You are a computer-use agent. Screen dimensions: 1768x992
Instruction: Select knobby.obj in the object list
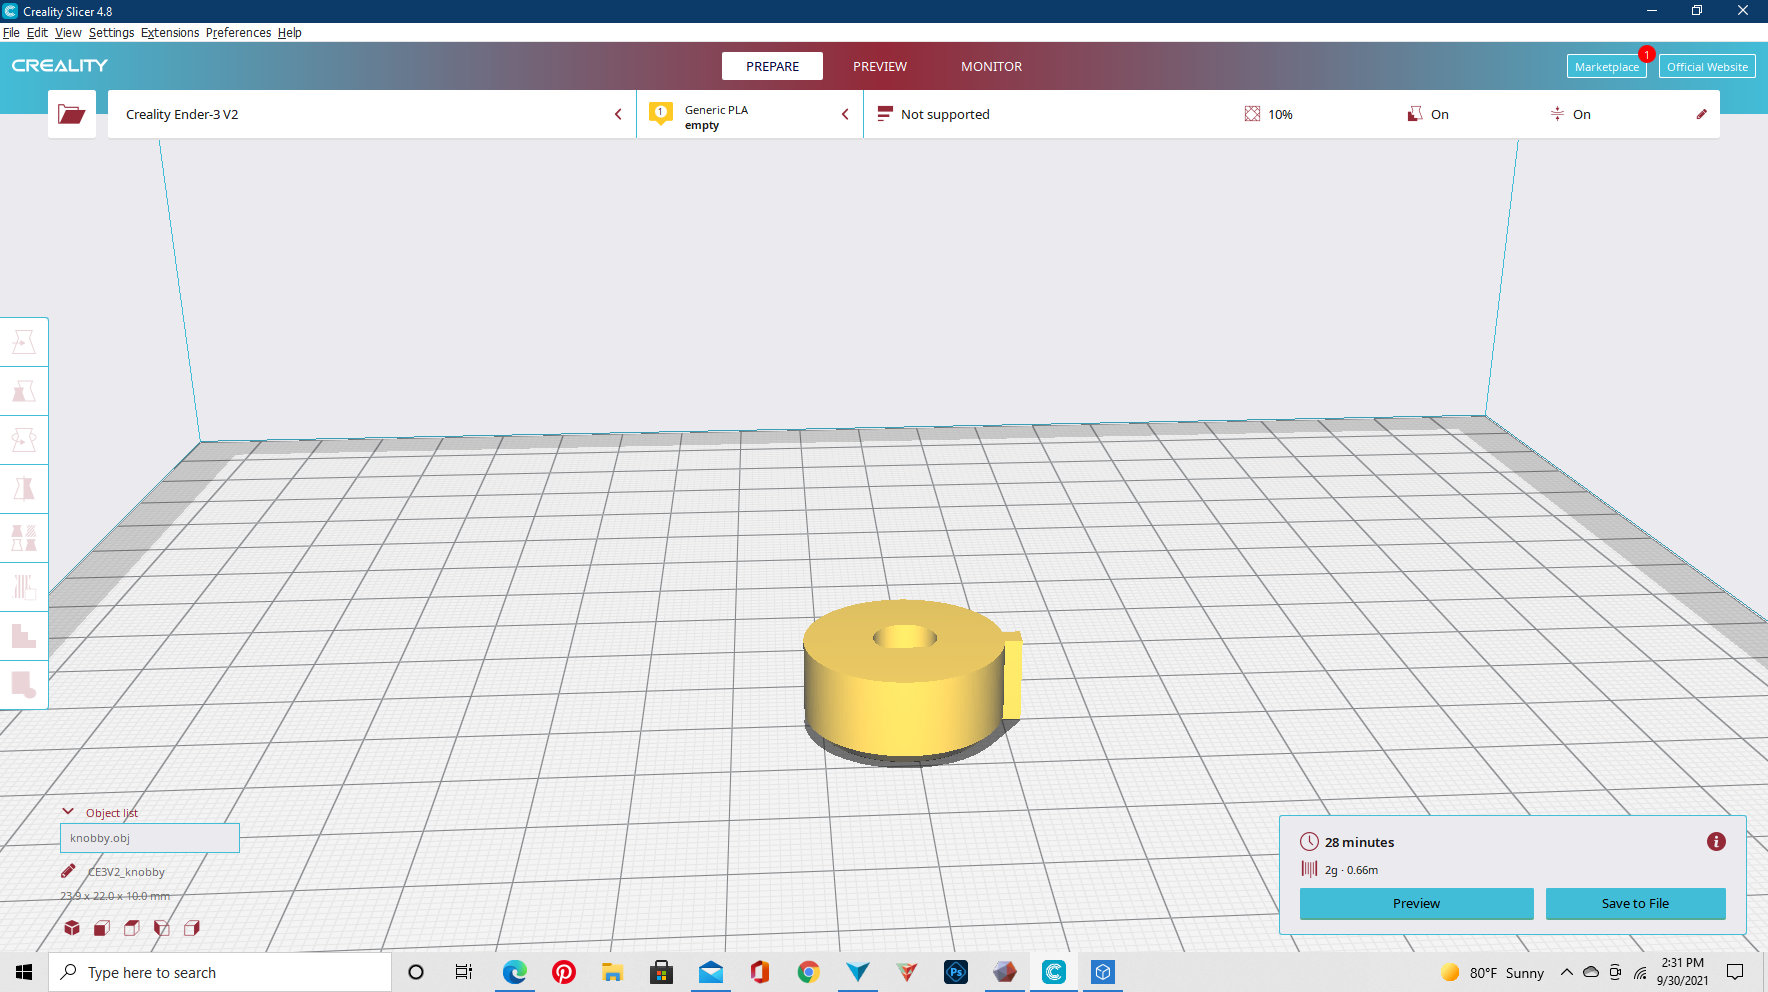[x=150, y=838]
